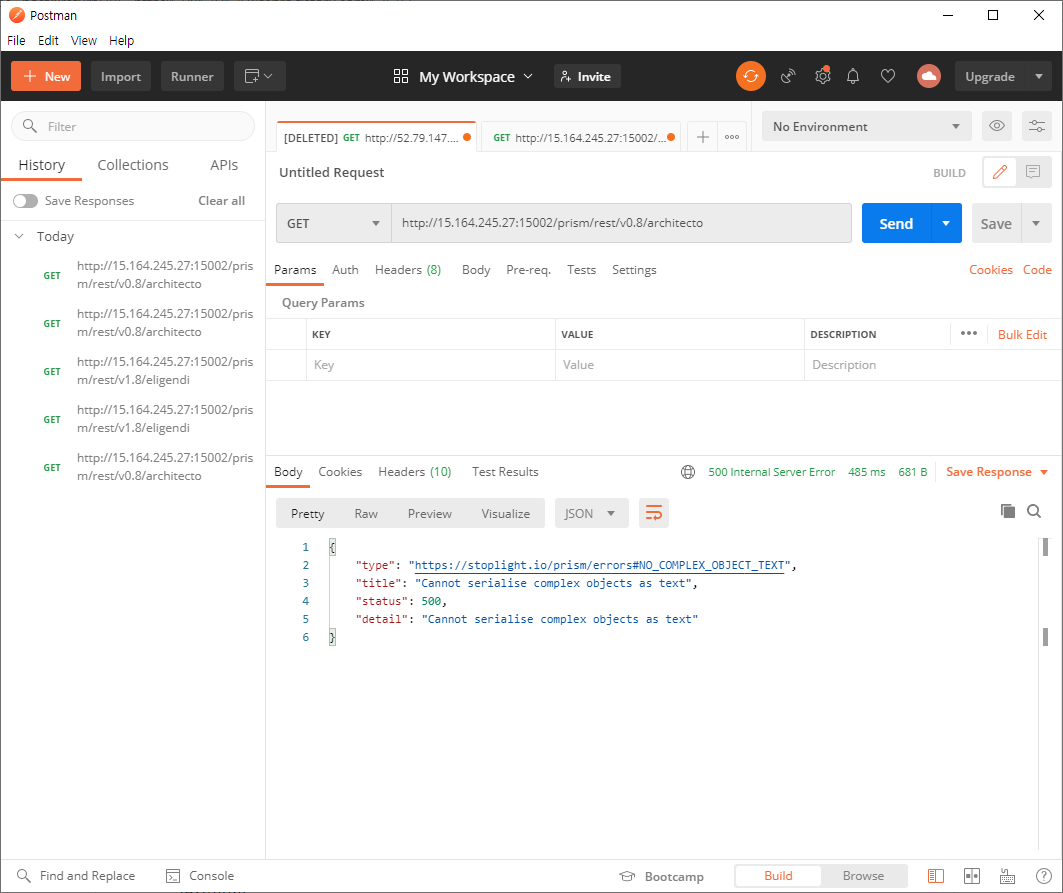Click the history Filter search field

tap(133, 126)
